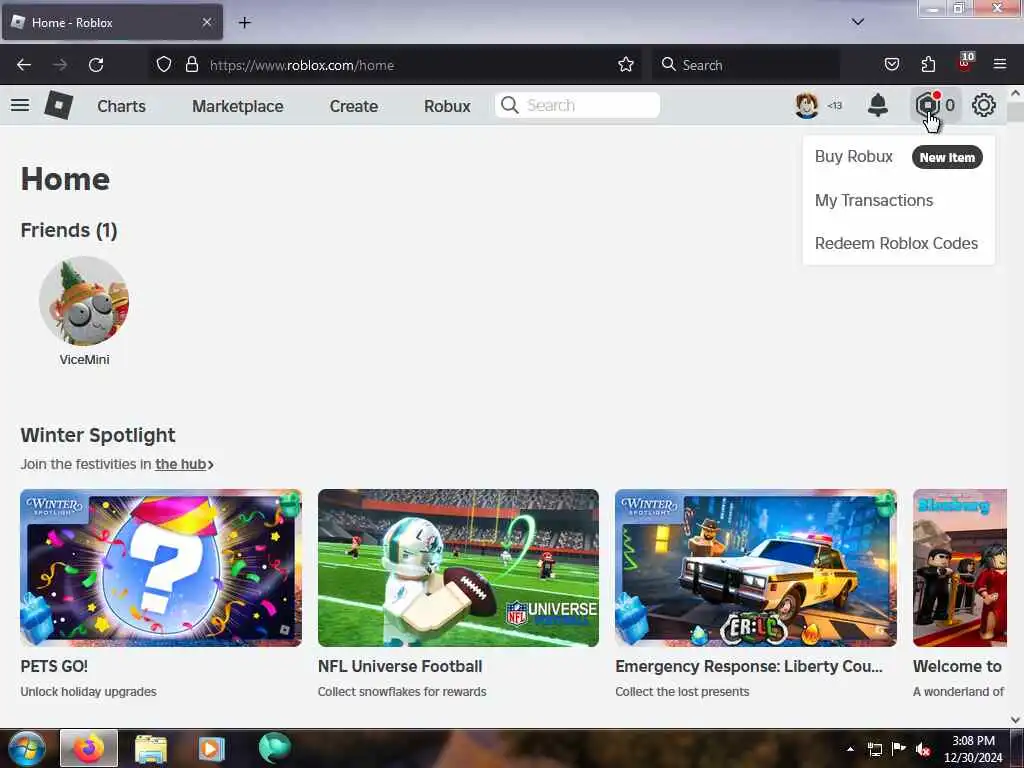
Task: Select Buy Robux from the dropdown
Action: tap(854, 157)
